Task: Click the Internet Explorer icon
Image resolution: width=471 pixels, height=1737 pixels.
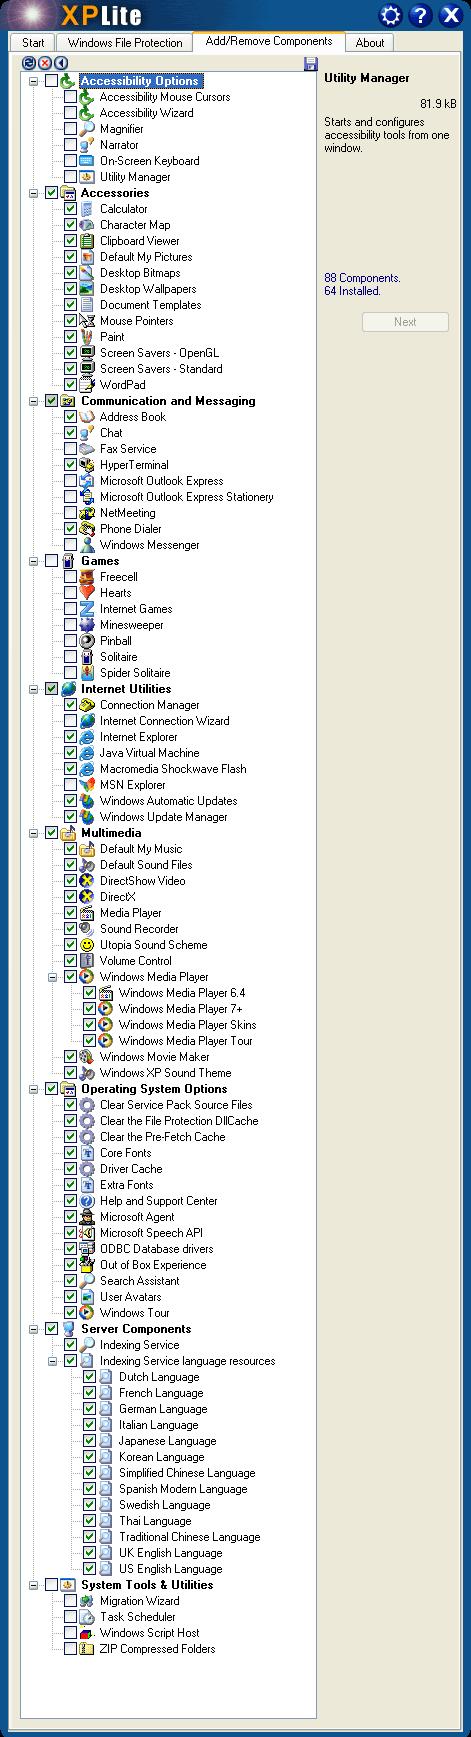Action: pyautogui.click(x=88, y=737)
